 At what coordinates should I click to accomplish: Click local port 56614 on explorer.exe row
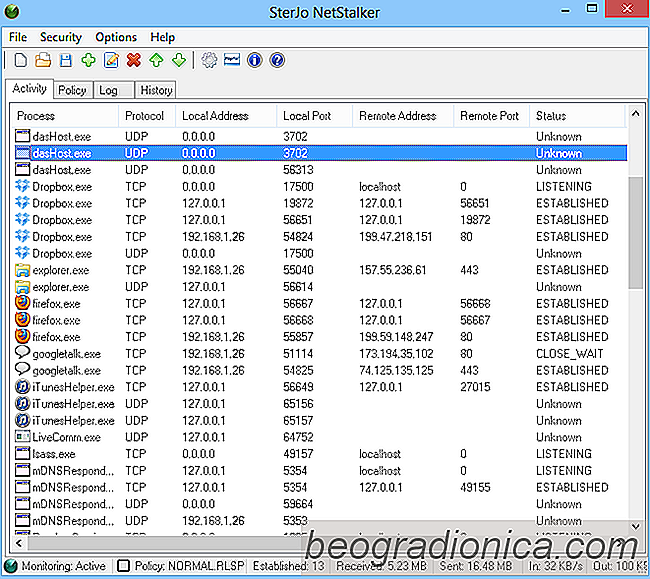pos(298,287)
